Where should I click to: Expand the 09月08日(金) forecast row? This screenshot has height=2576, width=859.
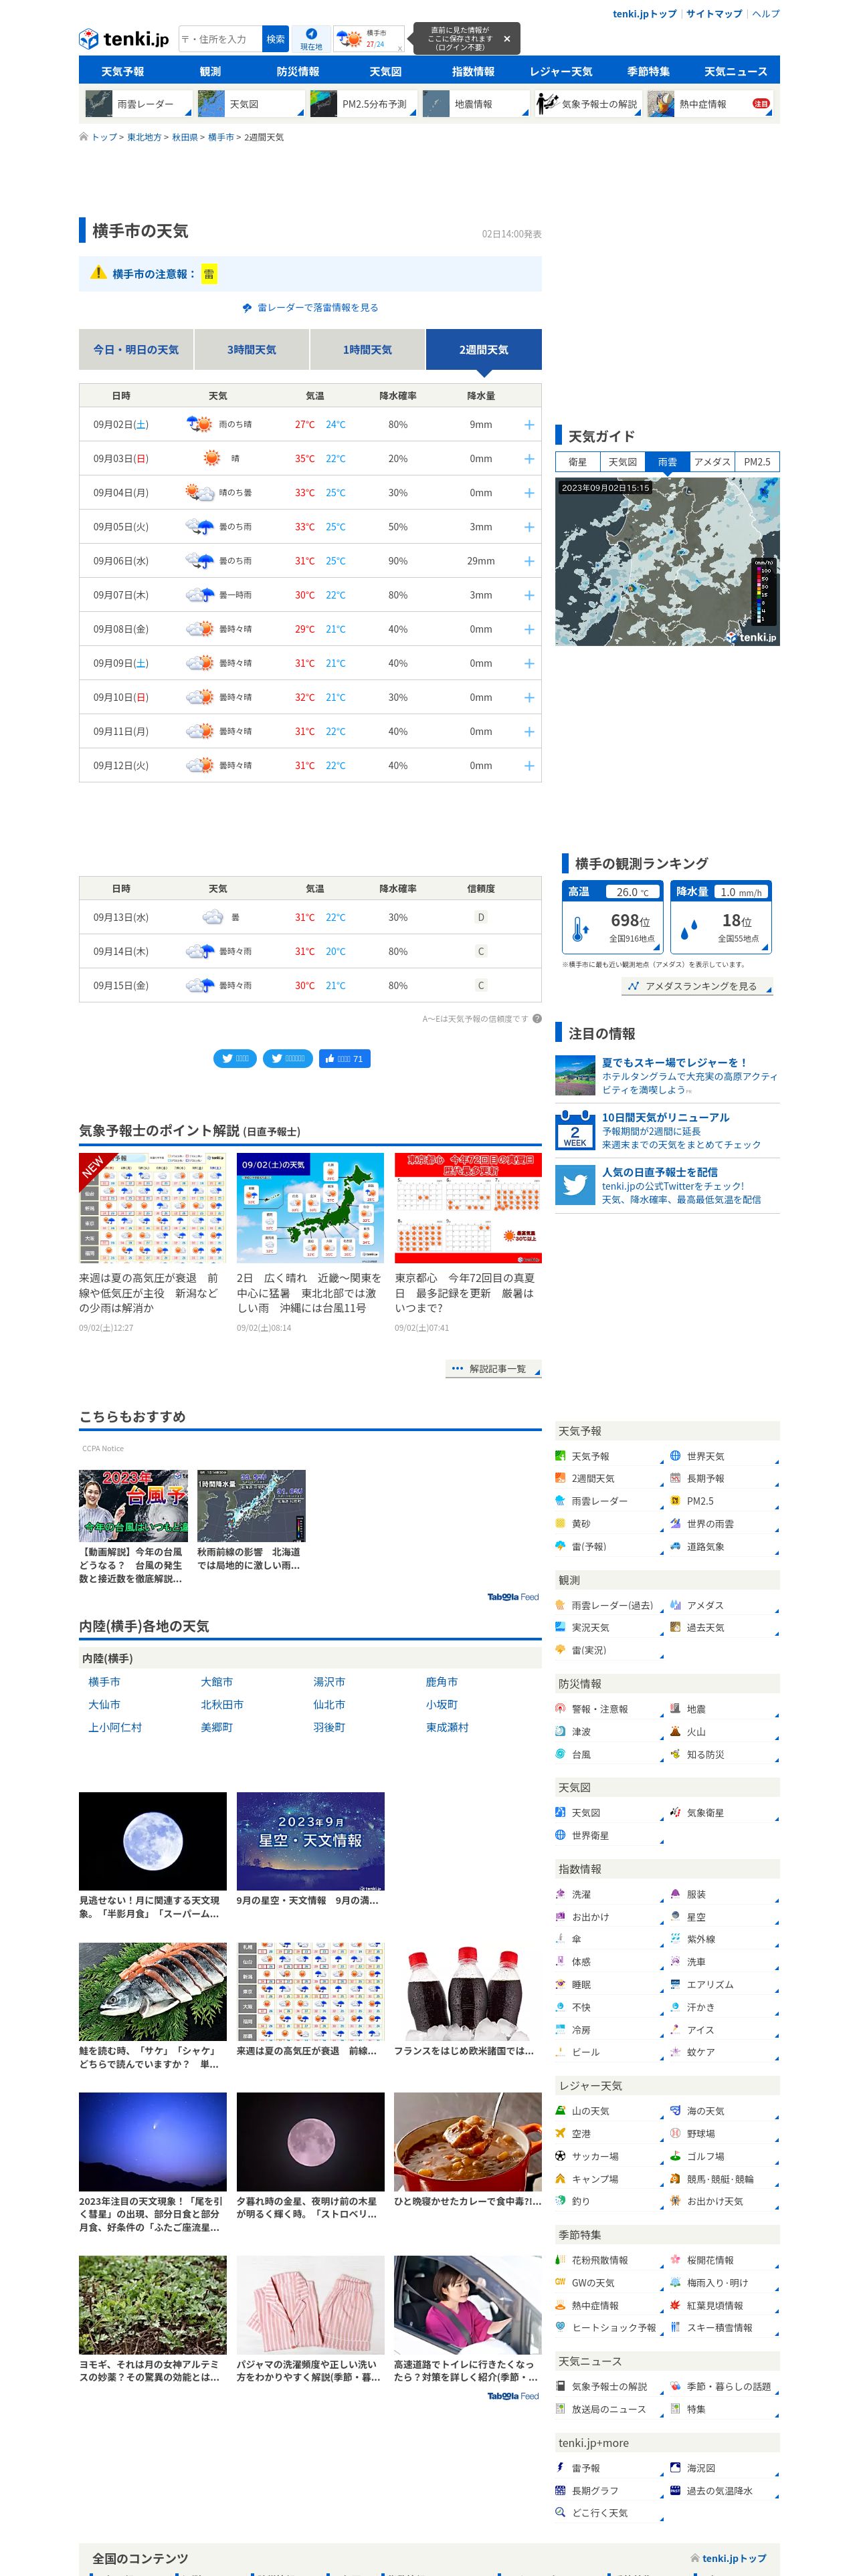[x=529, y=629]
